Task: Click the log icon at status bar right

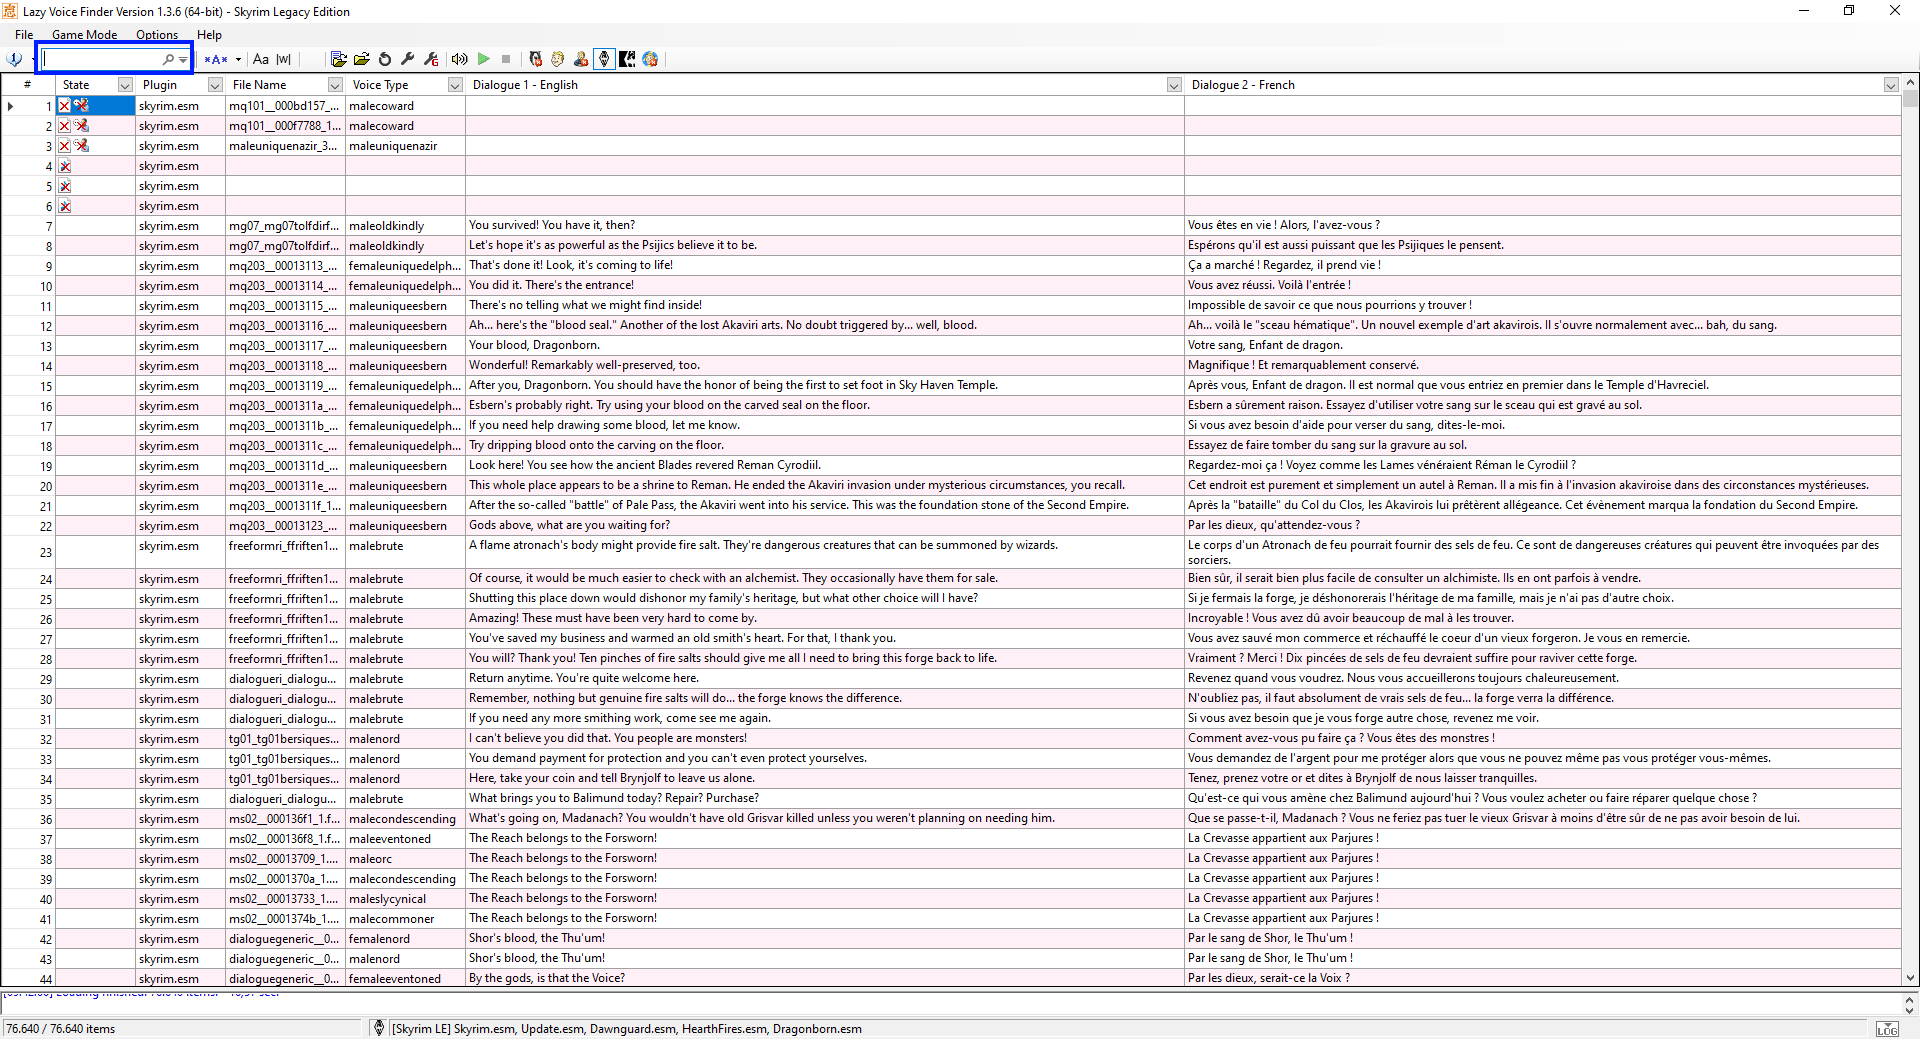Action: [x=1888, y=1029]
